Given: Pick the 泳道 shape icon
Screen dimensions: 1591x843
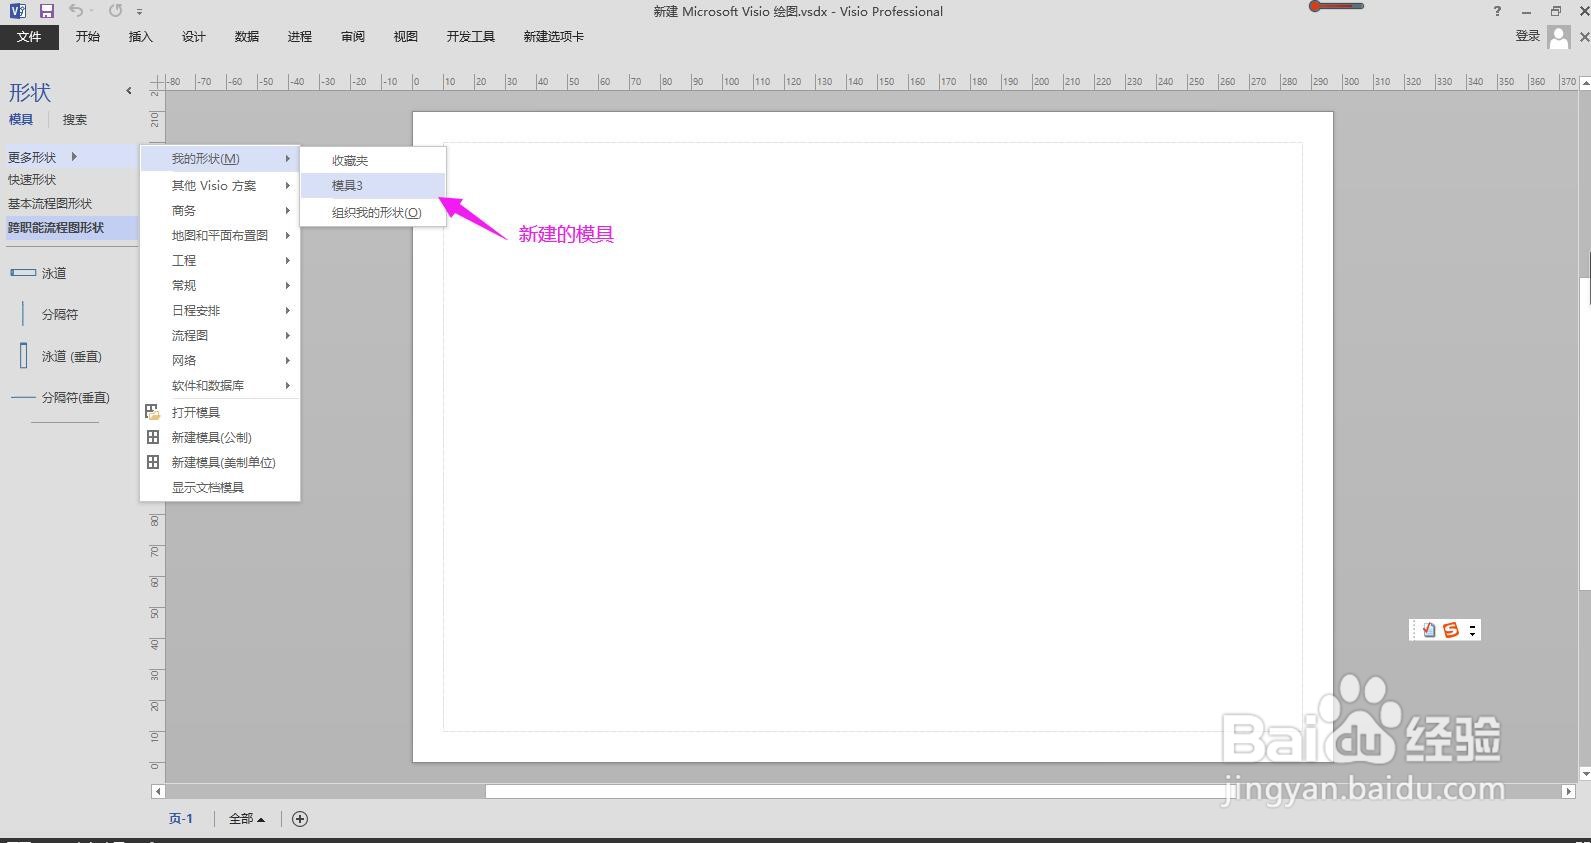Looking at the screenshot, I should (x=22, y=272).
